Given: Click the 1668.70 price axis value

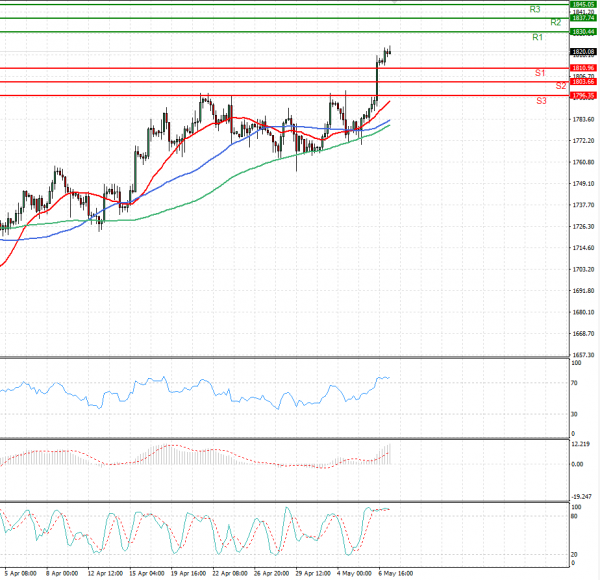Looking at the screenshot, I should 583,334.
